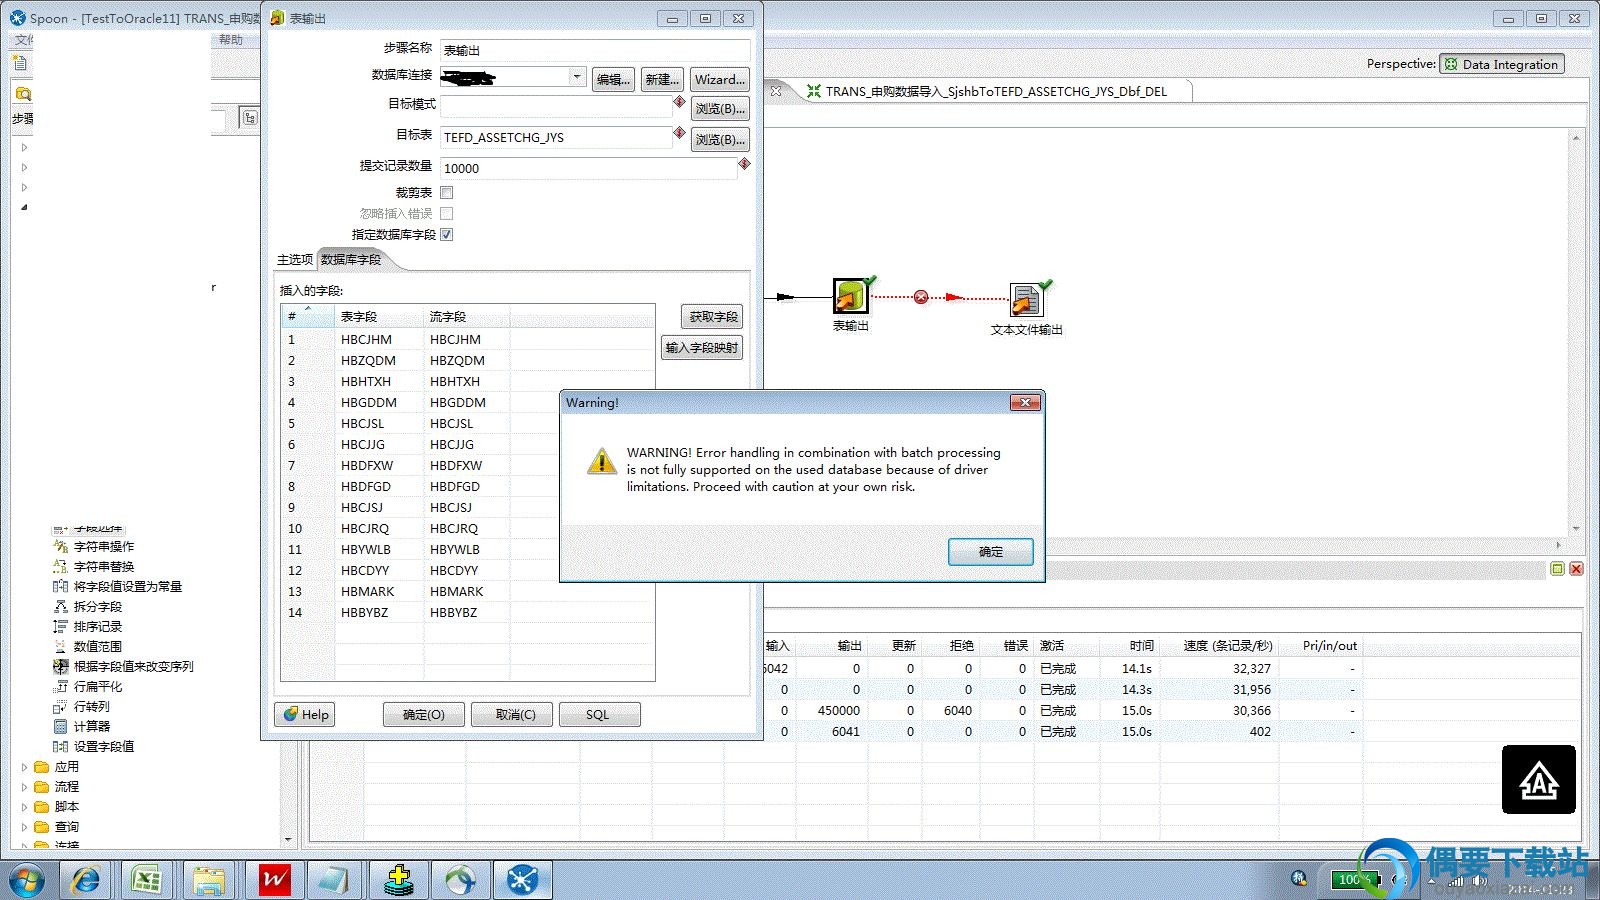Click the 步骤名称 input field
This screenshot has width=1600, height=900.
(595, 49)
